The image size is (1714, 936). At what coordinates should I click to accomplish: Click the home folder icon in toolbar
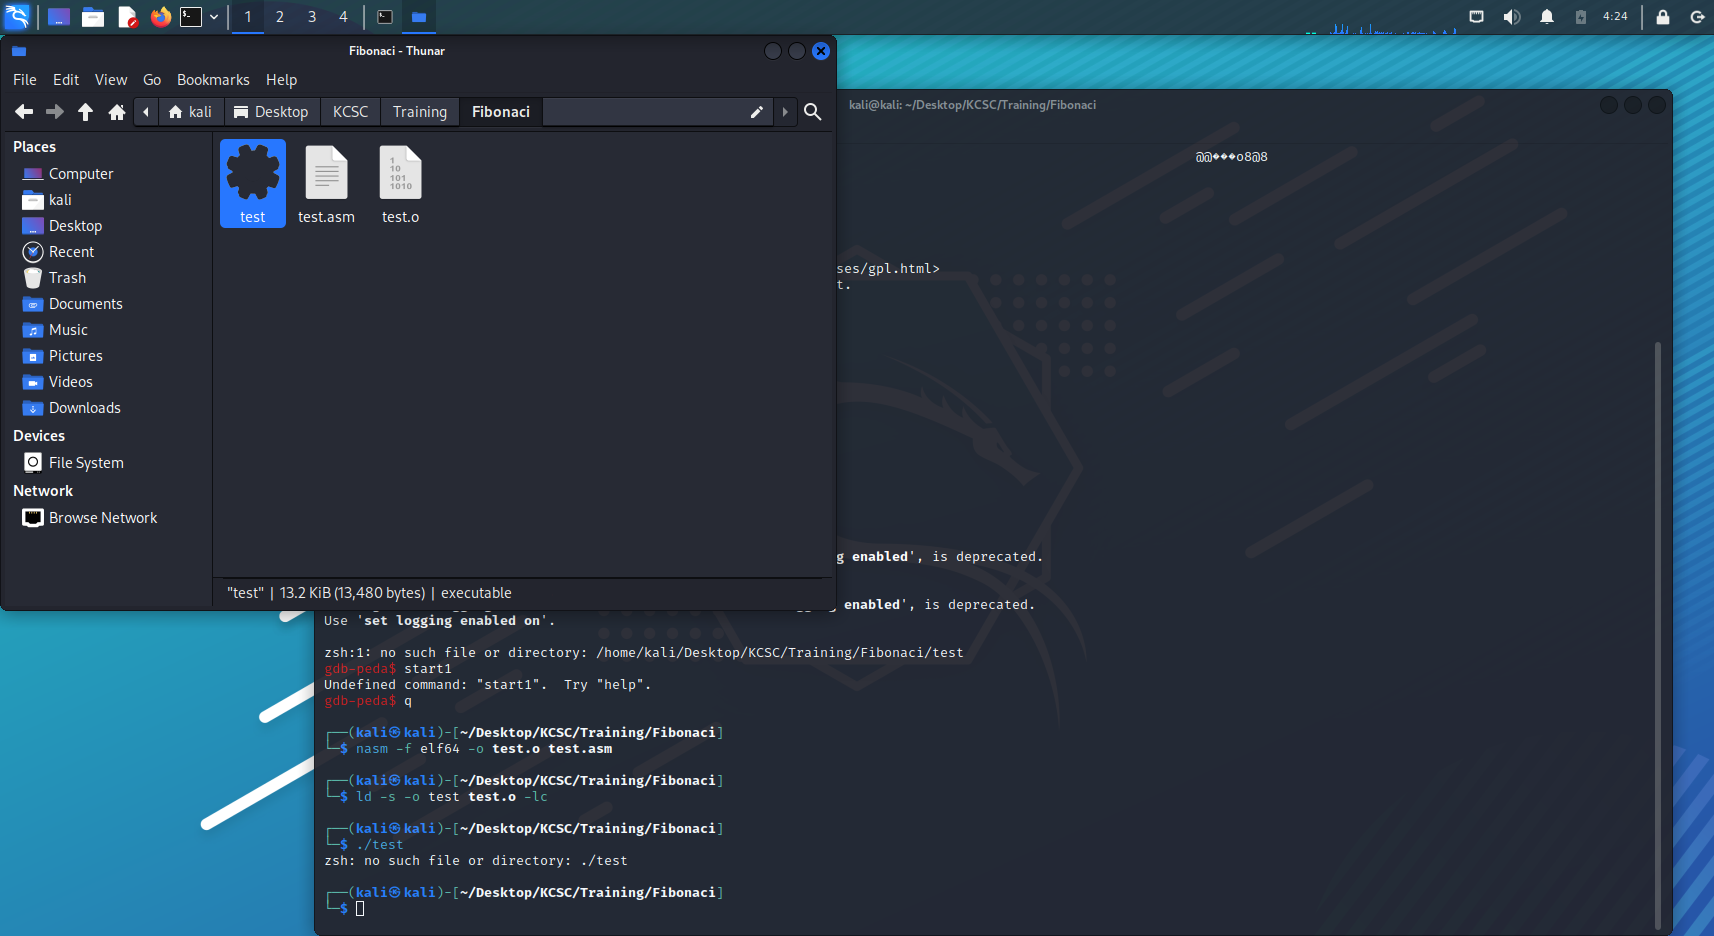pyautogui.click(x=117, y=112)
